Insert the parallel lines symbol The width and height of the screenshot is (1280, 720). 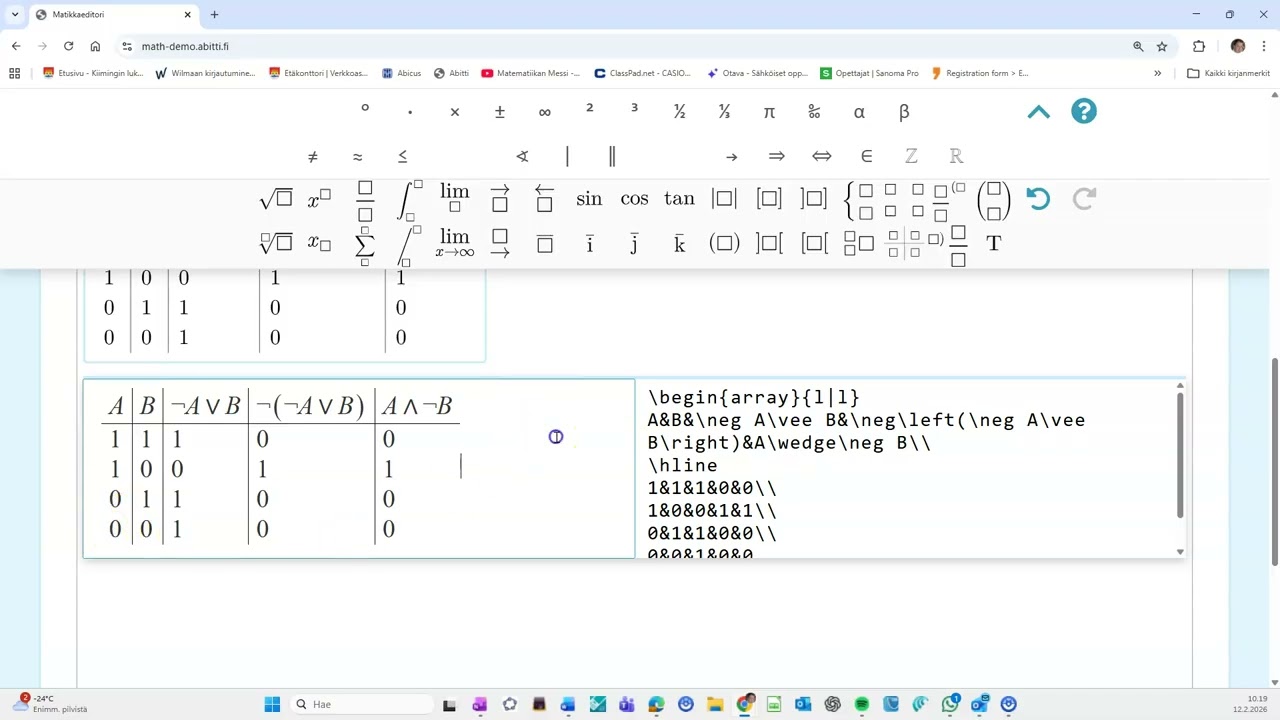pos(612,156)
